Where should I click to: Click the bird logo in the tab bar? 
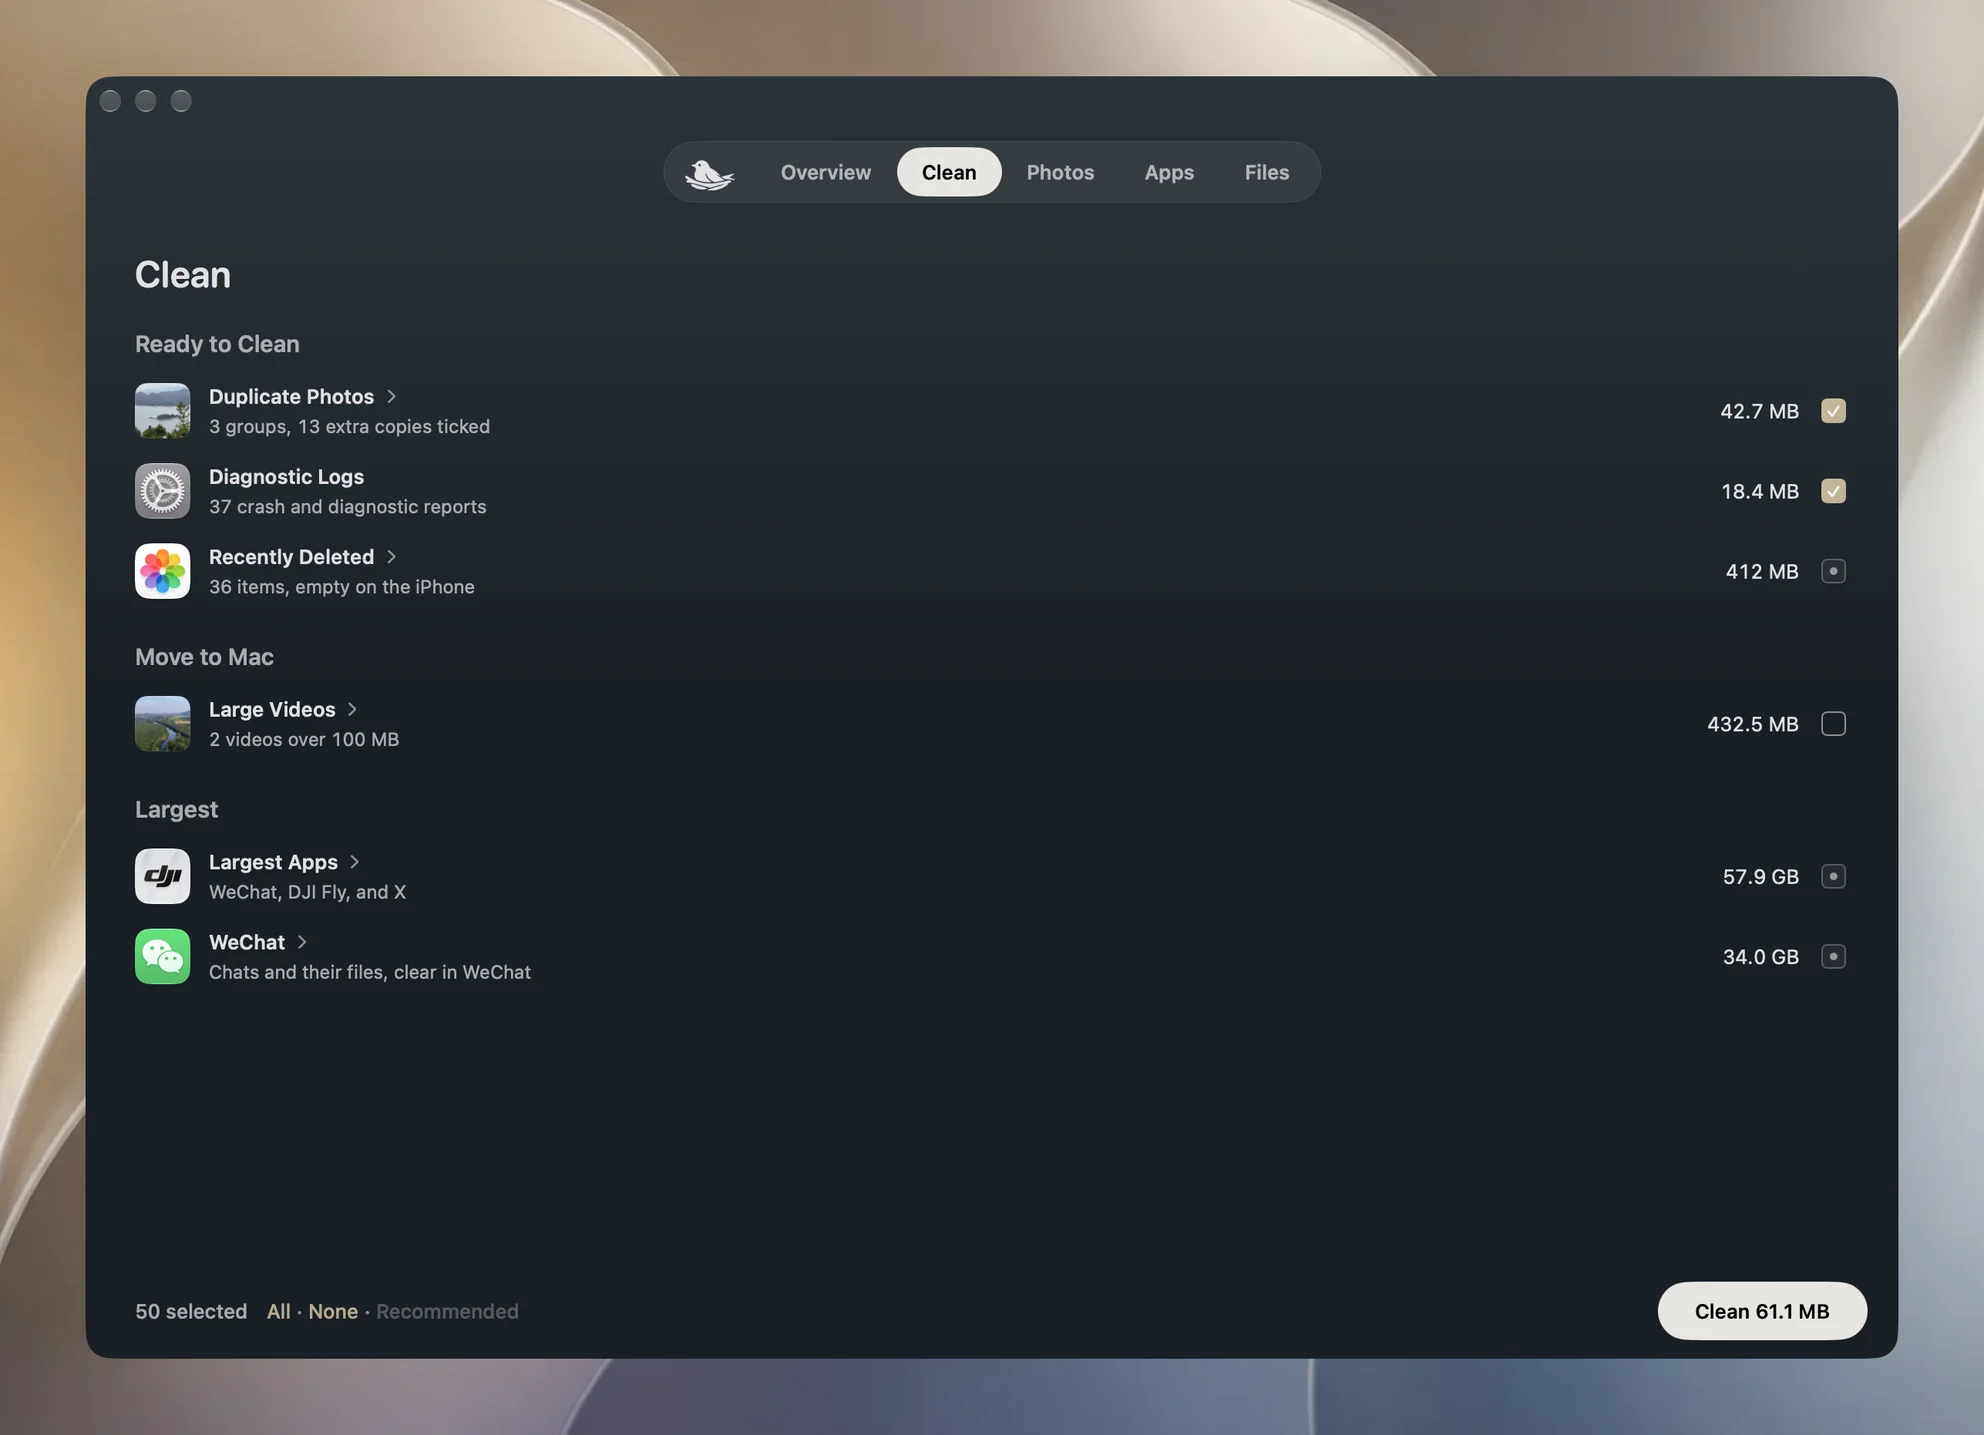pyautogui.click(x=709, y=174)
